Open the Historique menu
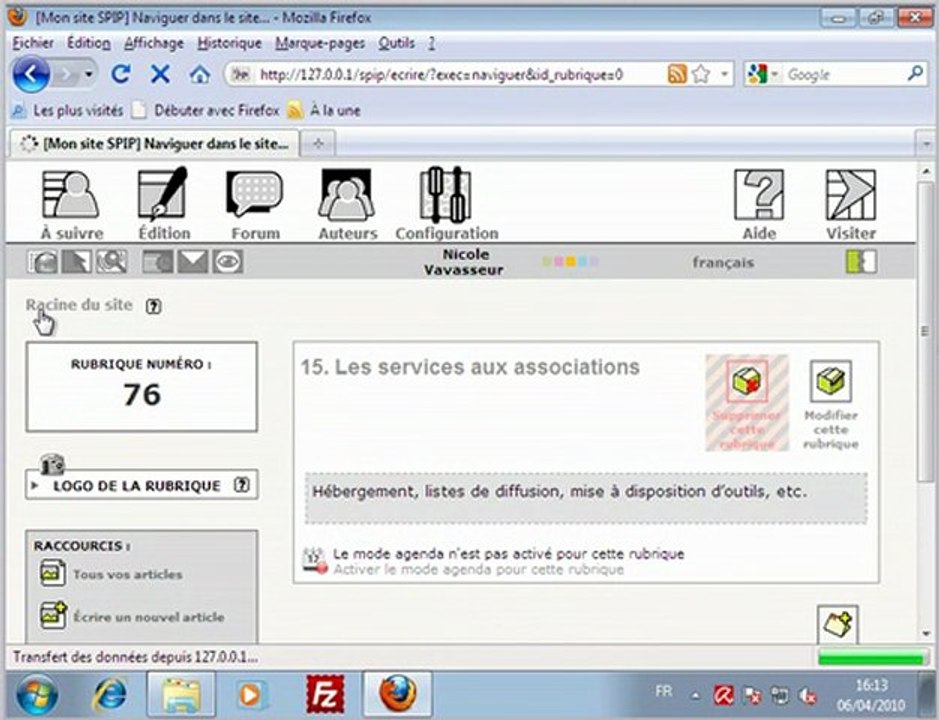This screenshot has height=720, width=939. [229, 43]
